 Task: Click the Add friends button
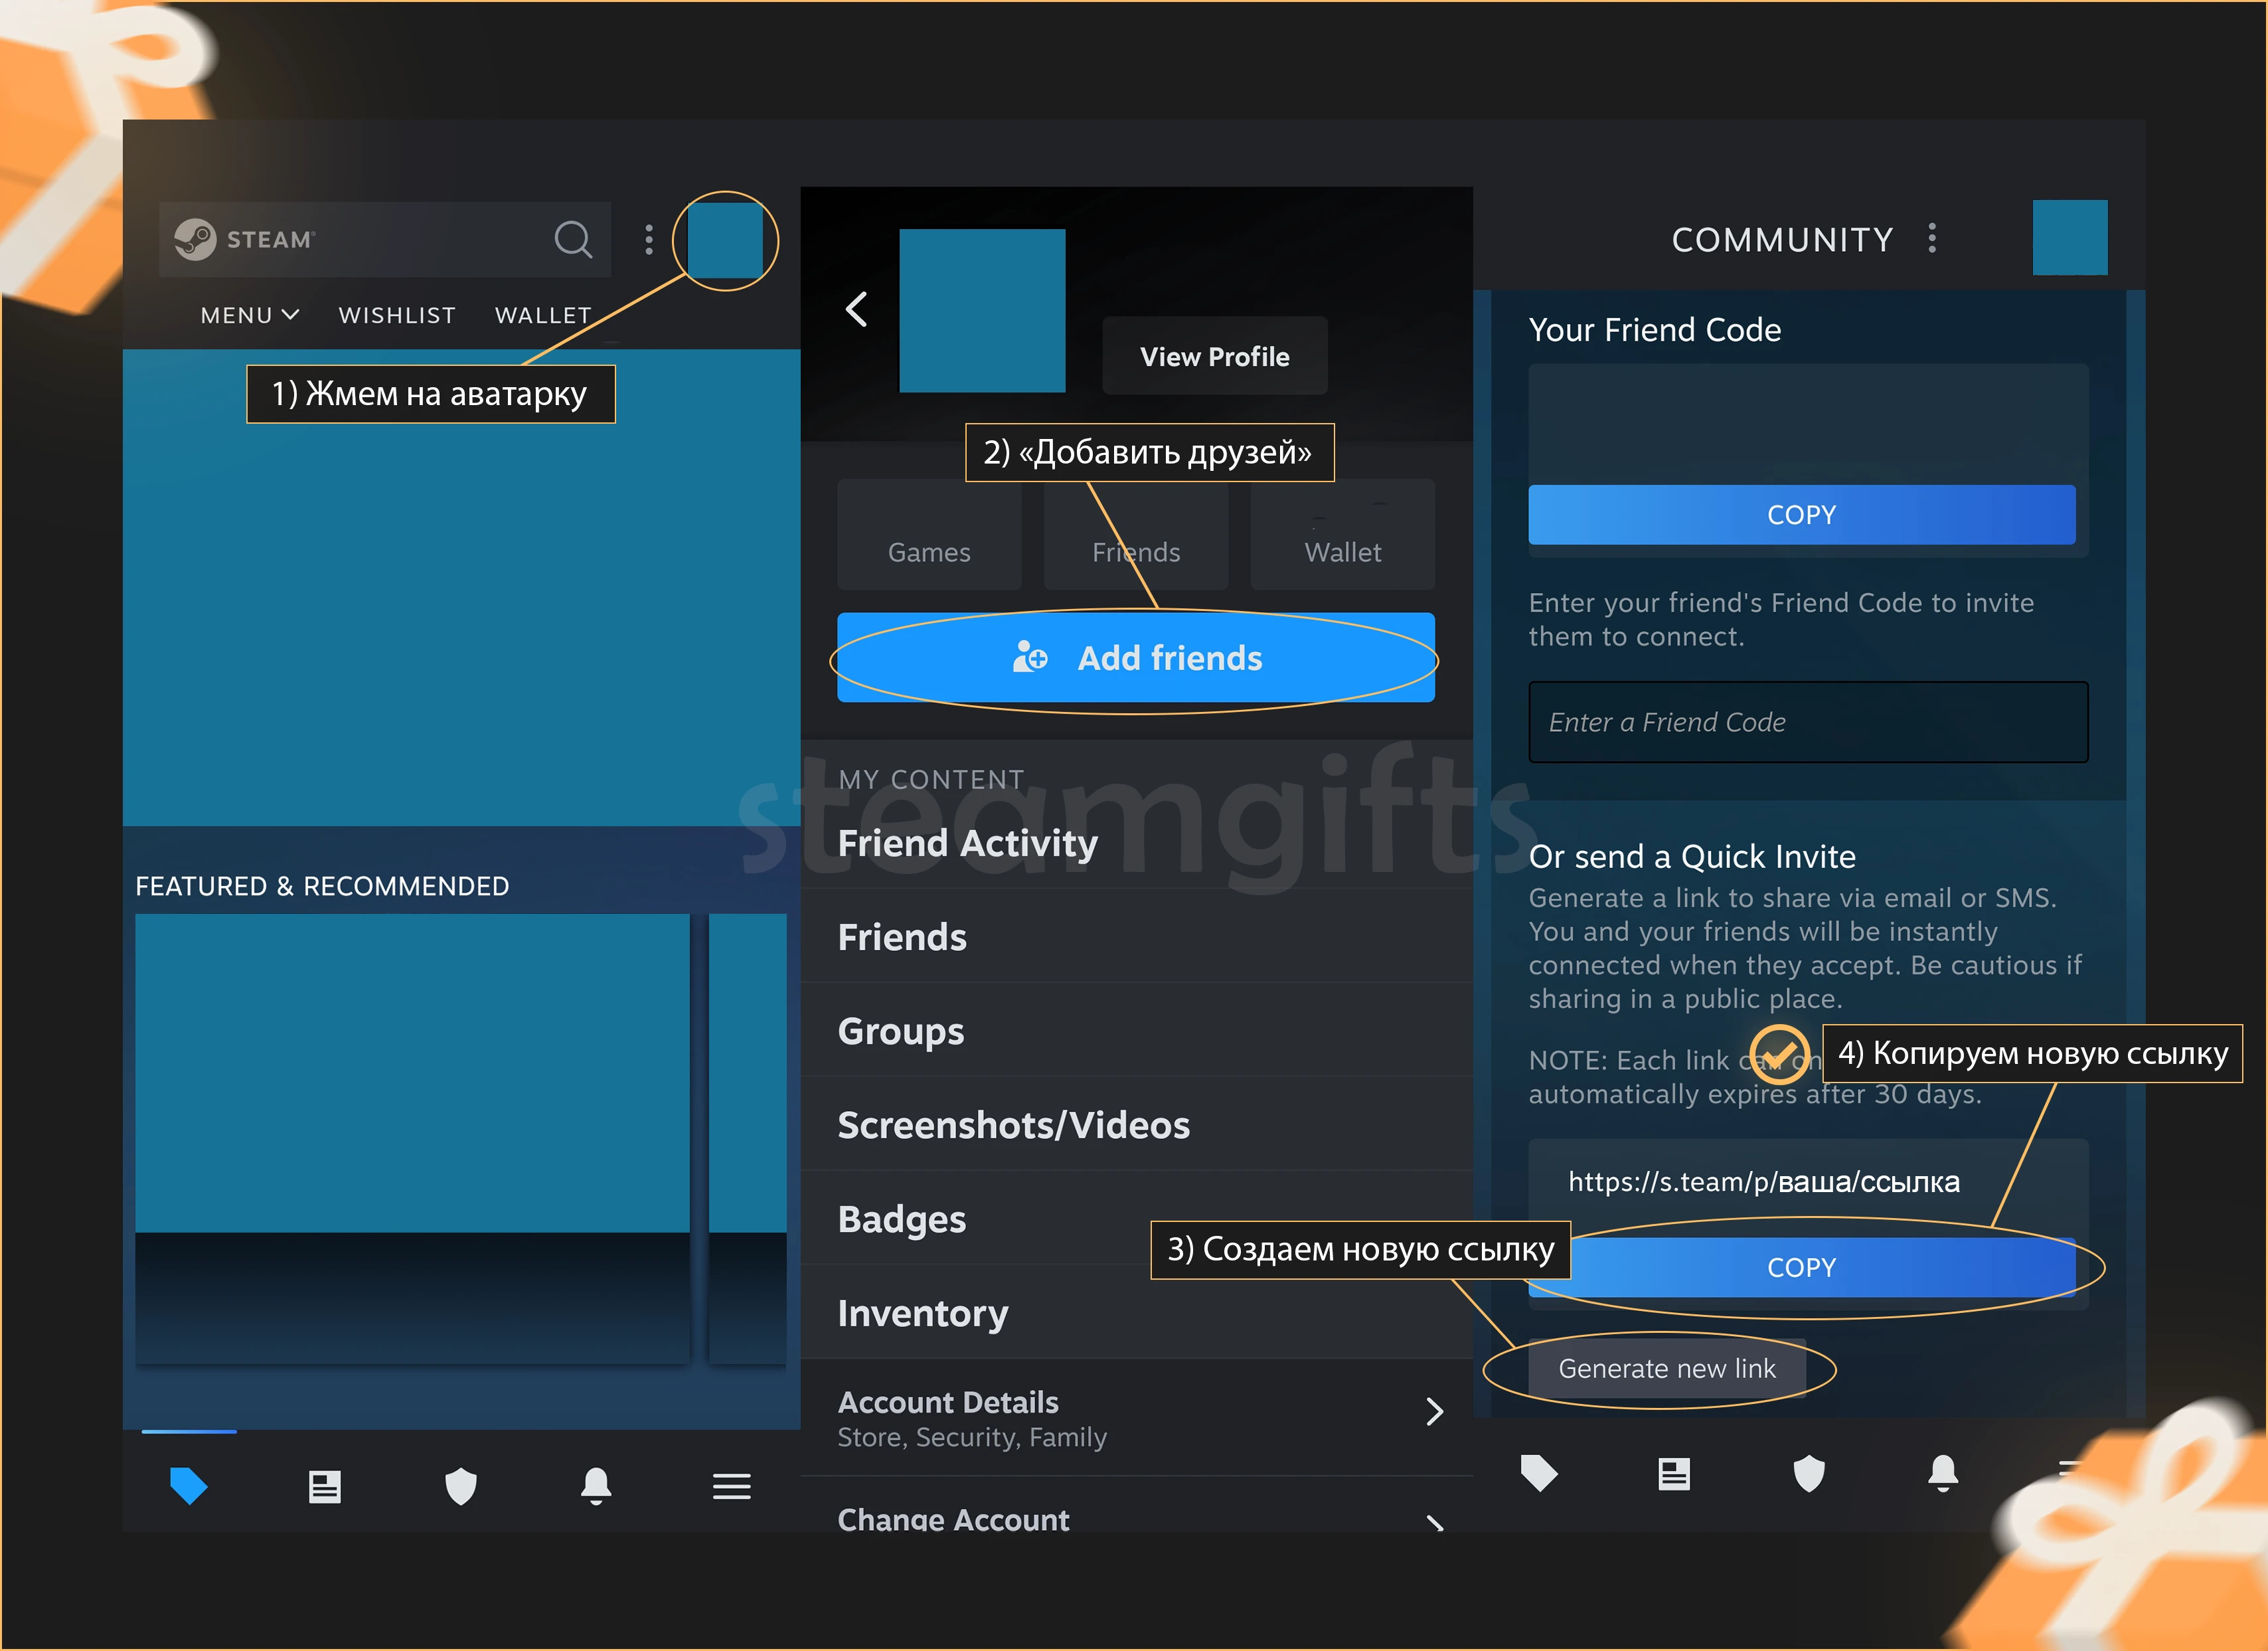(x=1134, y=657)
